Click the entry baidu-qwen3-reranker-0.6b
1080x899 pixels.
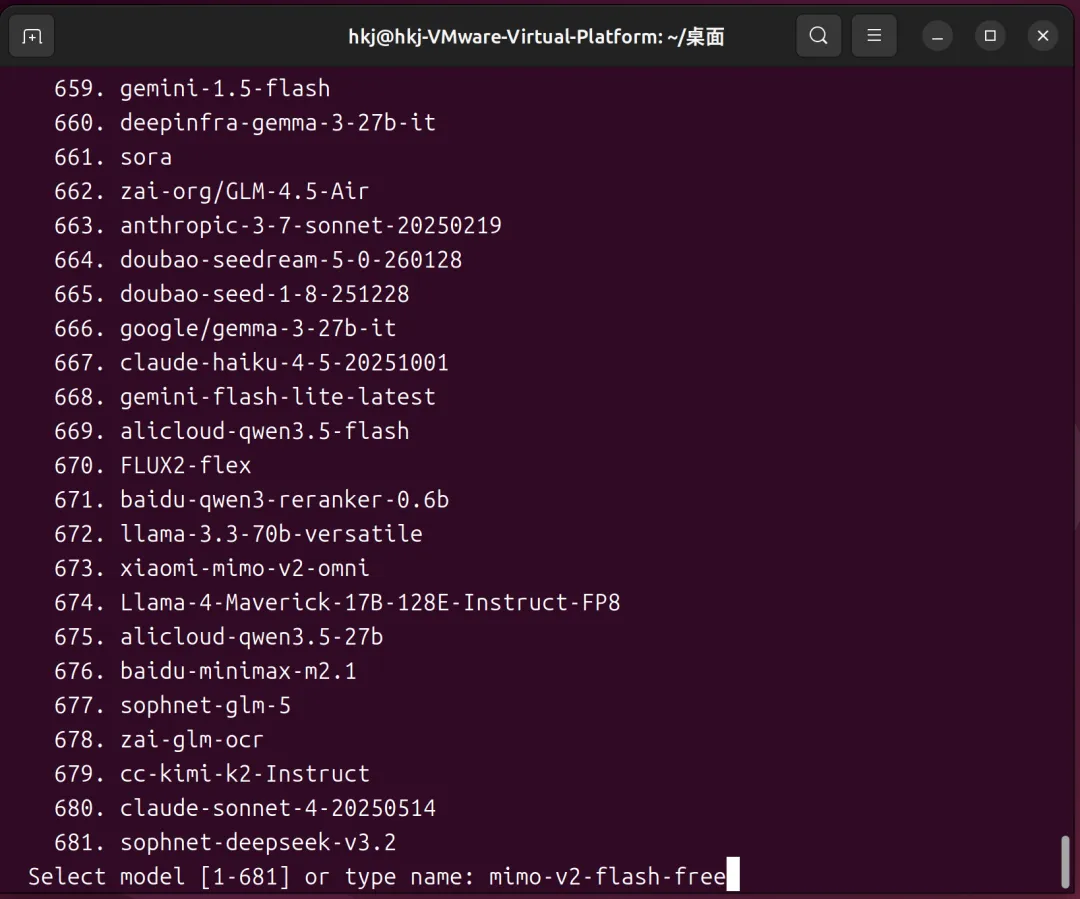coord(284,500)
